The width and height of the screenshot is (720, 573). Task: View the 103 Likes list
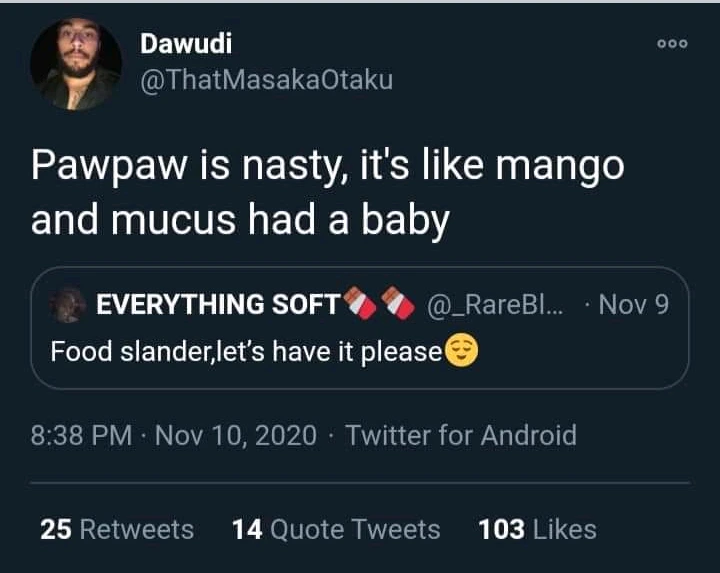[537, 528]
